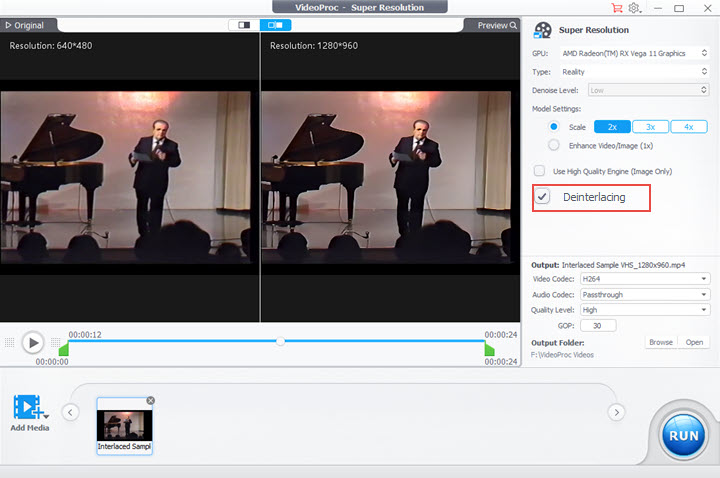Open Add Media dropdown arrow

(x=46, y=416)
